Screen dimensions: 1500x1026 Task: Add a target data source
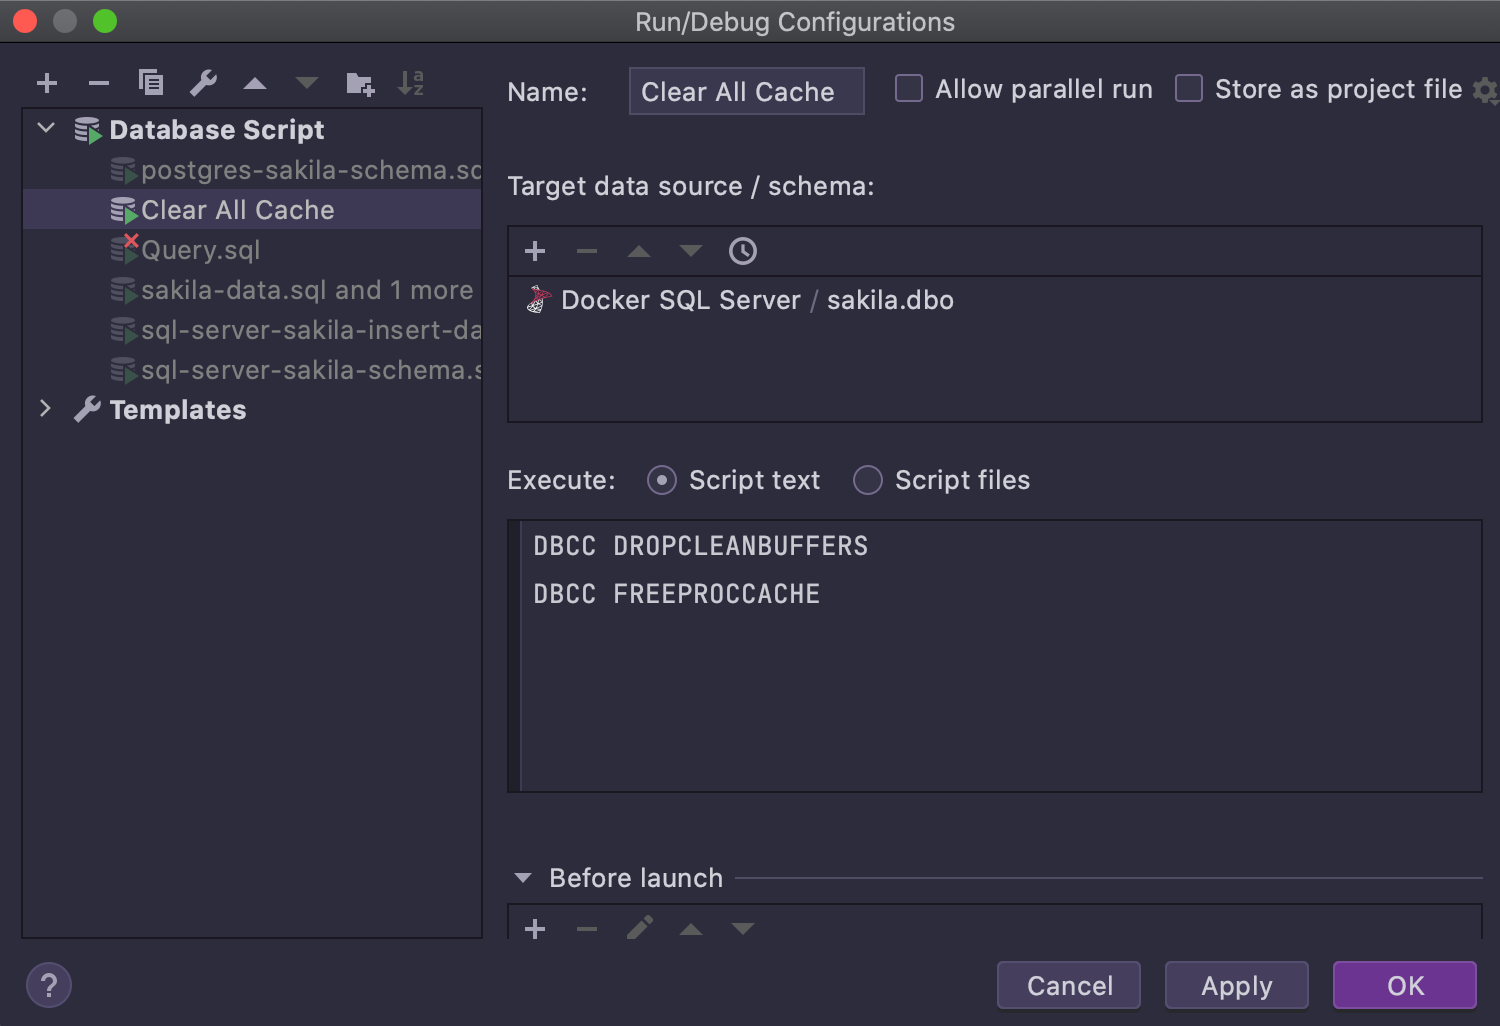click(535, 251)
